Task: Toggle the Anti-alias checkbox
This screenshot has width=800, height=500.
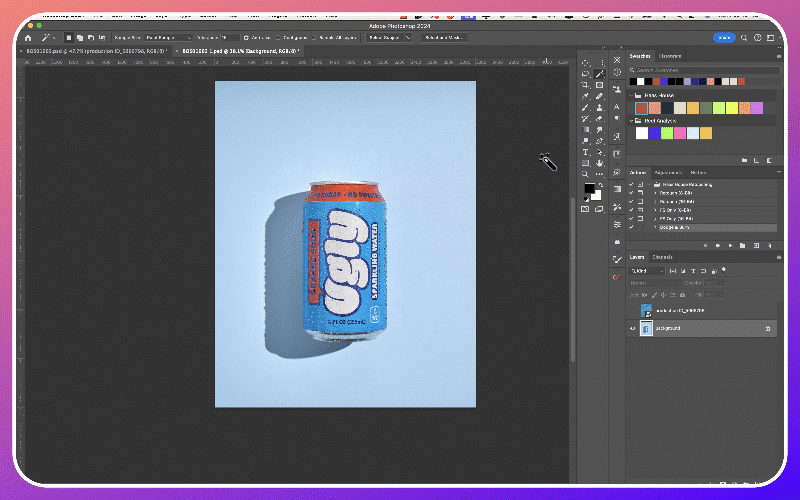Action: tap(246, 38)
